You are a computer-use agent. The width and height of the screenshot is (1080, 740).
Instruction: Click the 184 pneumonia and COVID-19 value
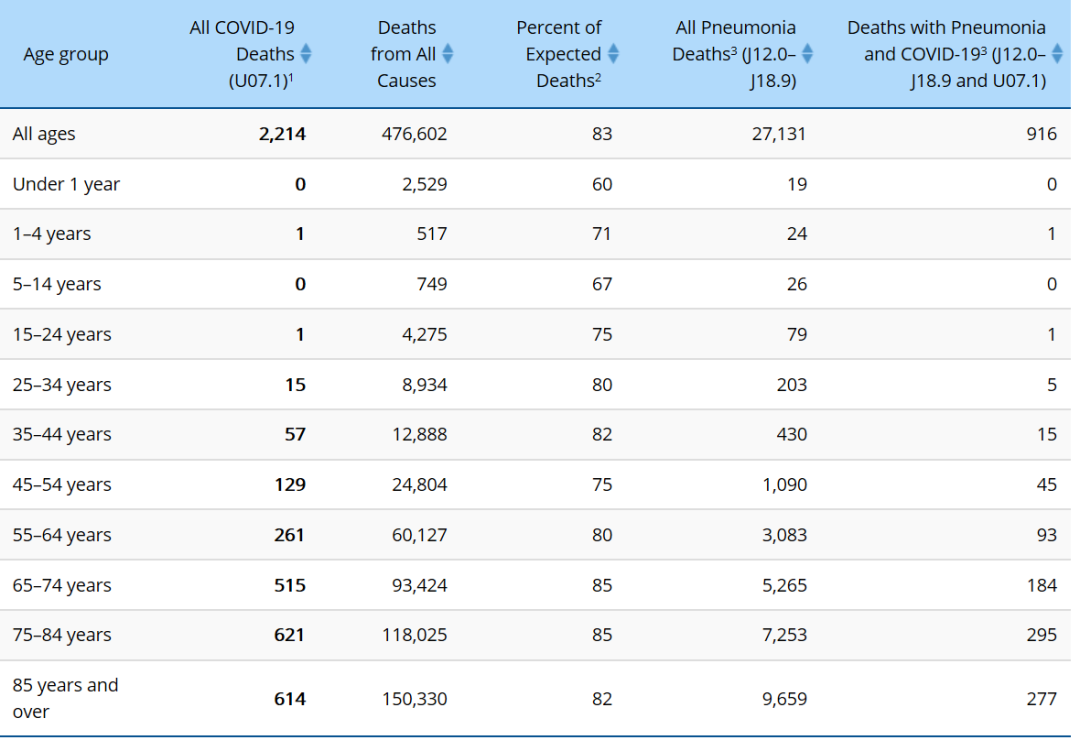click(1041, 585)
